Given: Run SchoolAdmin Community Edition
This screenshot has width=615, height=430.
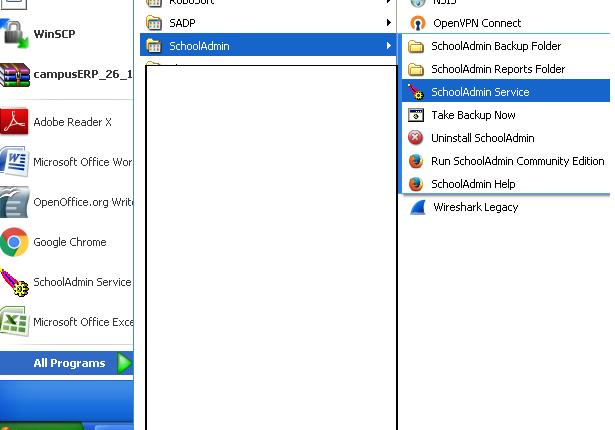Looking at the screenshot, I should pos(517,161).
